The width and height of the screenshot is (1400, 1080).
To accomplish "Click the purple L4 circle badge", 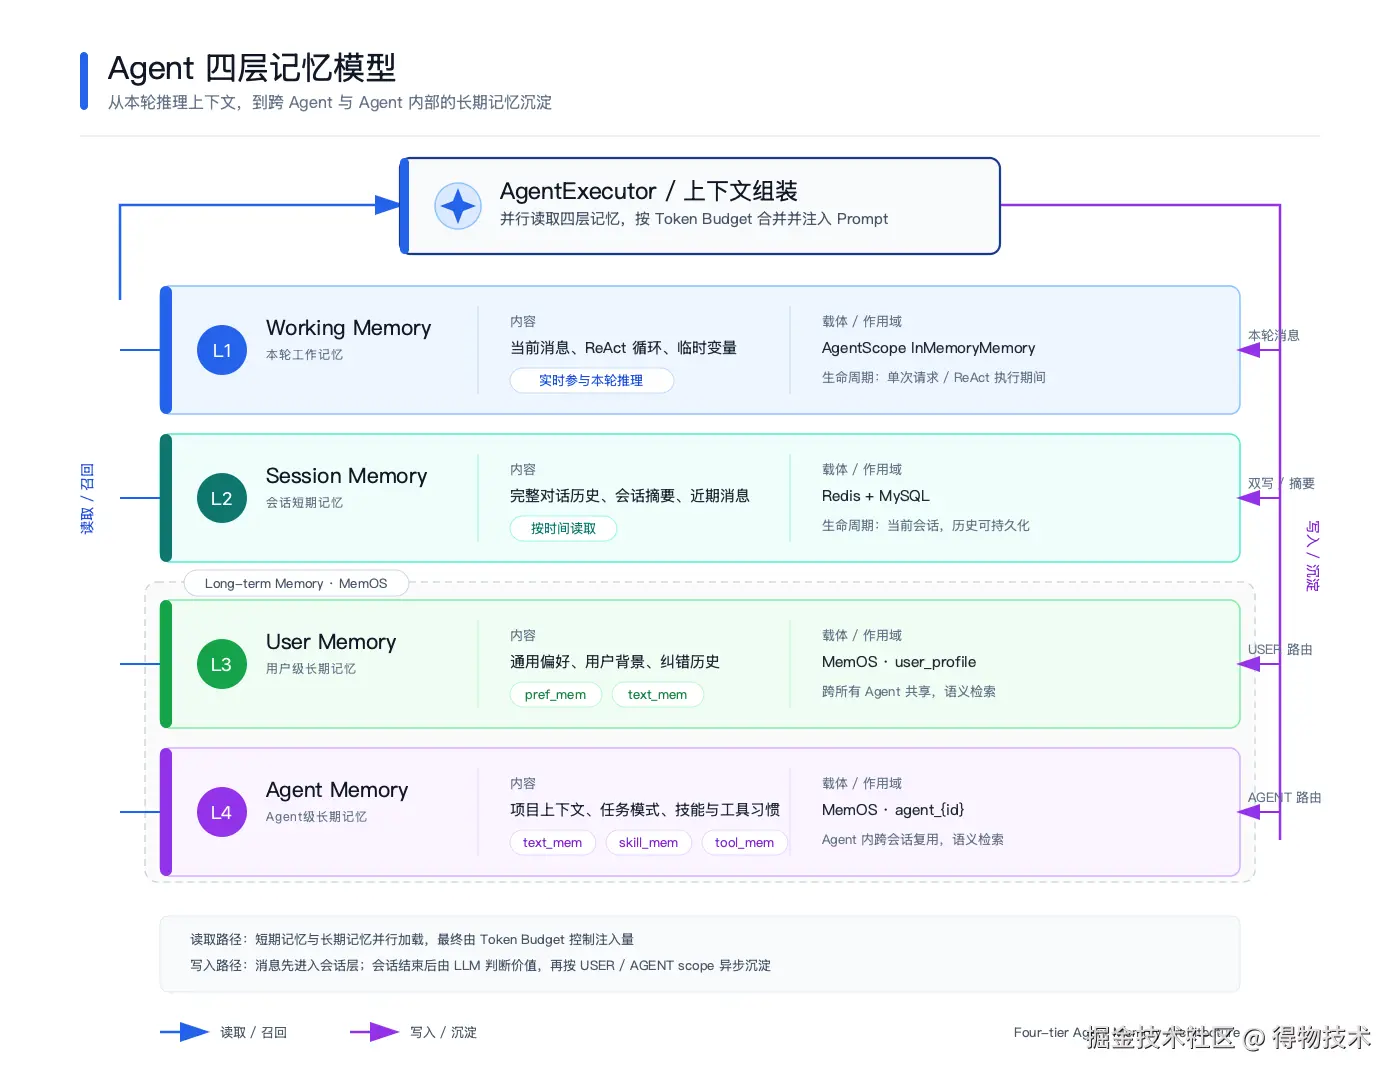I will [x=222, y=813].
